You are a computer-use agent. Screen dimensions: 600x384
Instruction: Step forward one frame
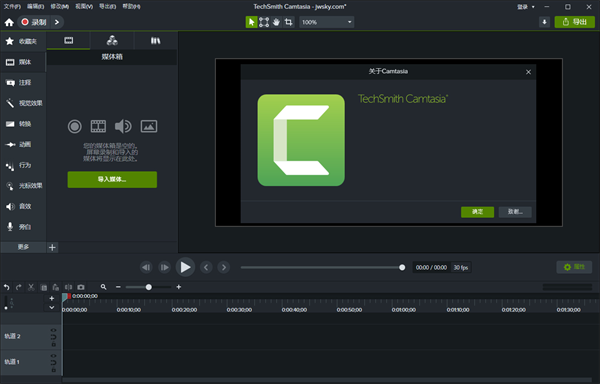164,267
